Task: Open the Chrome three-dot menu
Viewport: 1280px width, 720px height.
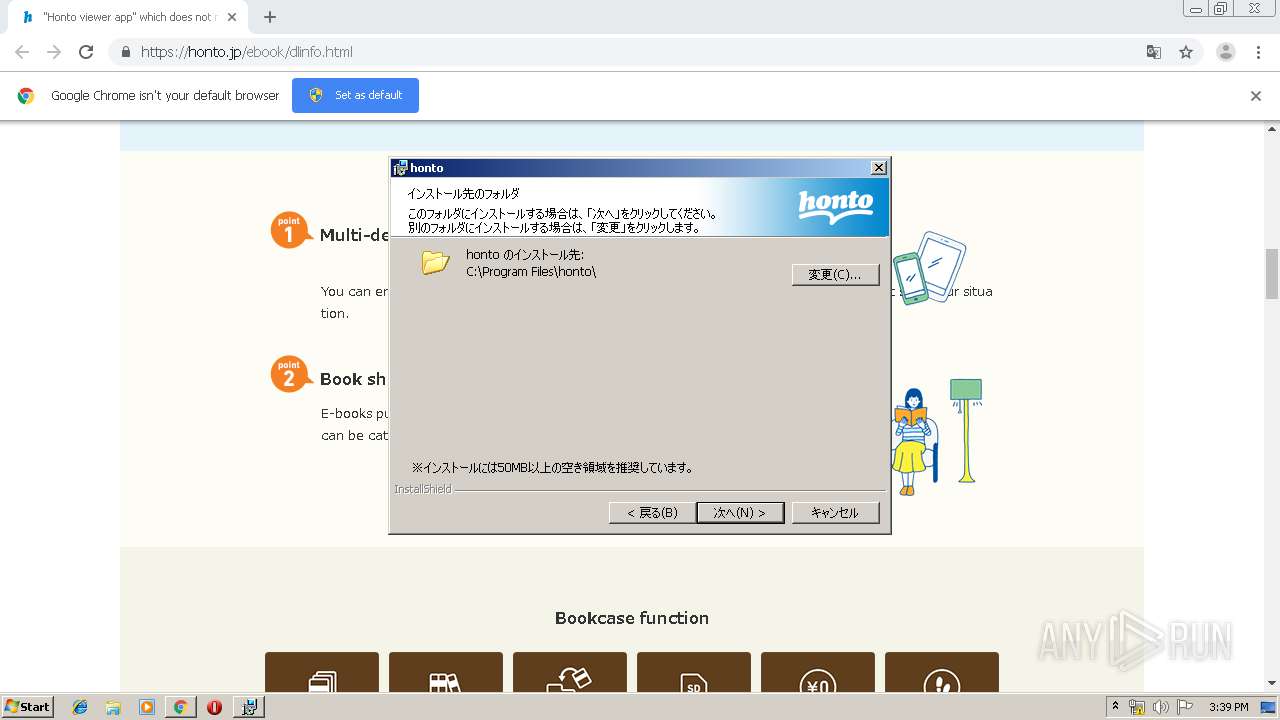Action: pos(1259,52)
